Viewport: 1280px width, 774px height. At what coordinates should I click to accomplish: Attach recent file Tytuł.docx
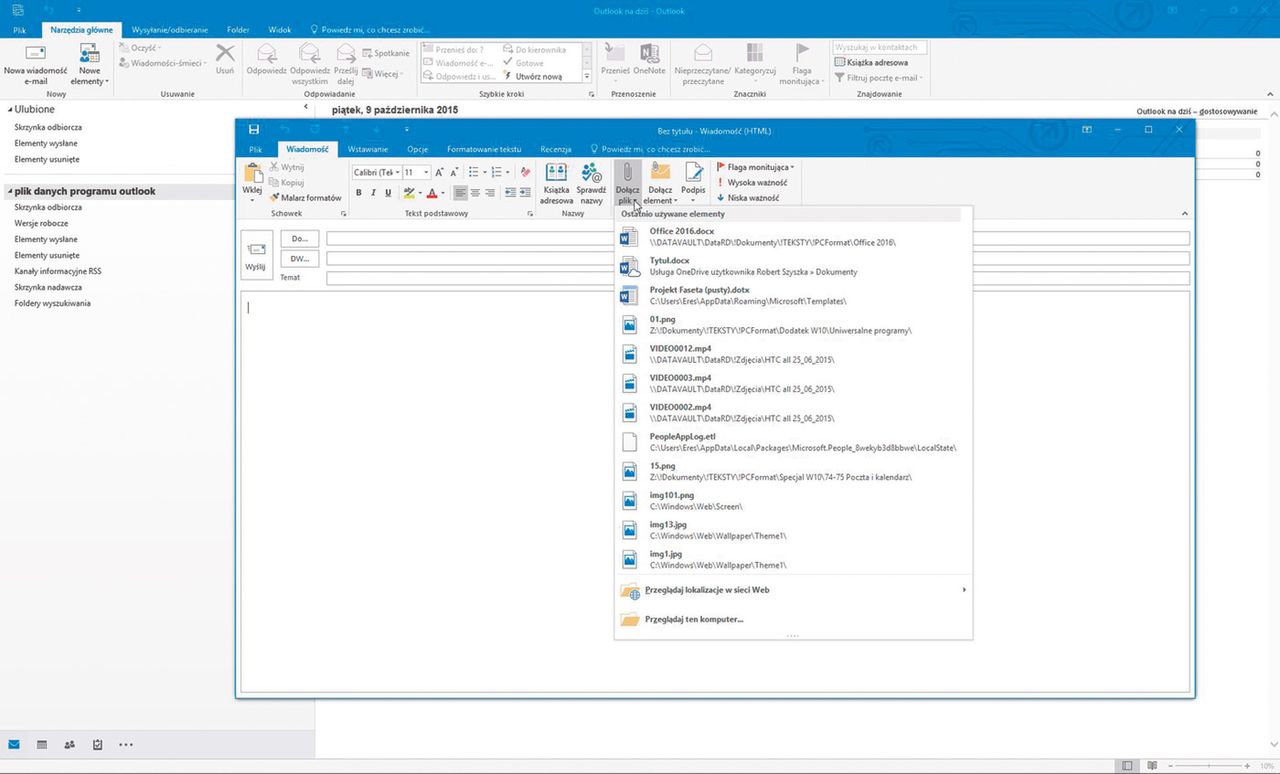792,266
